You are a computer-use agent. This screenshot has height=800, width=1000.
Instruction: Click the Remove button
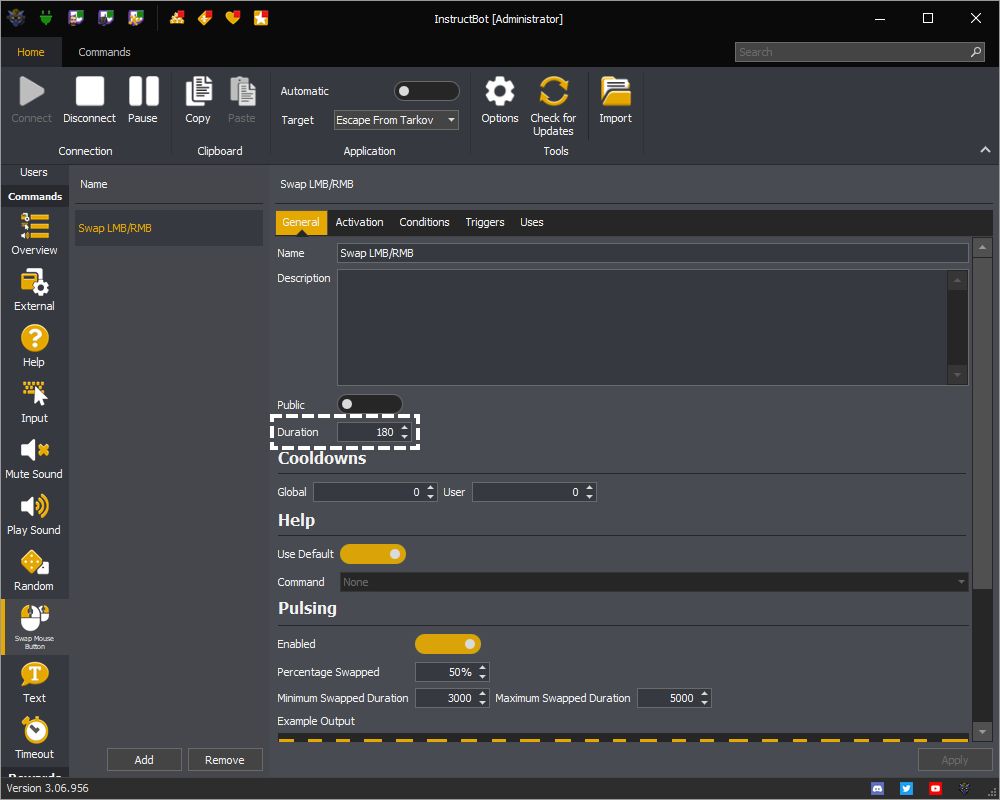pos(224,760)
